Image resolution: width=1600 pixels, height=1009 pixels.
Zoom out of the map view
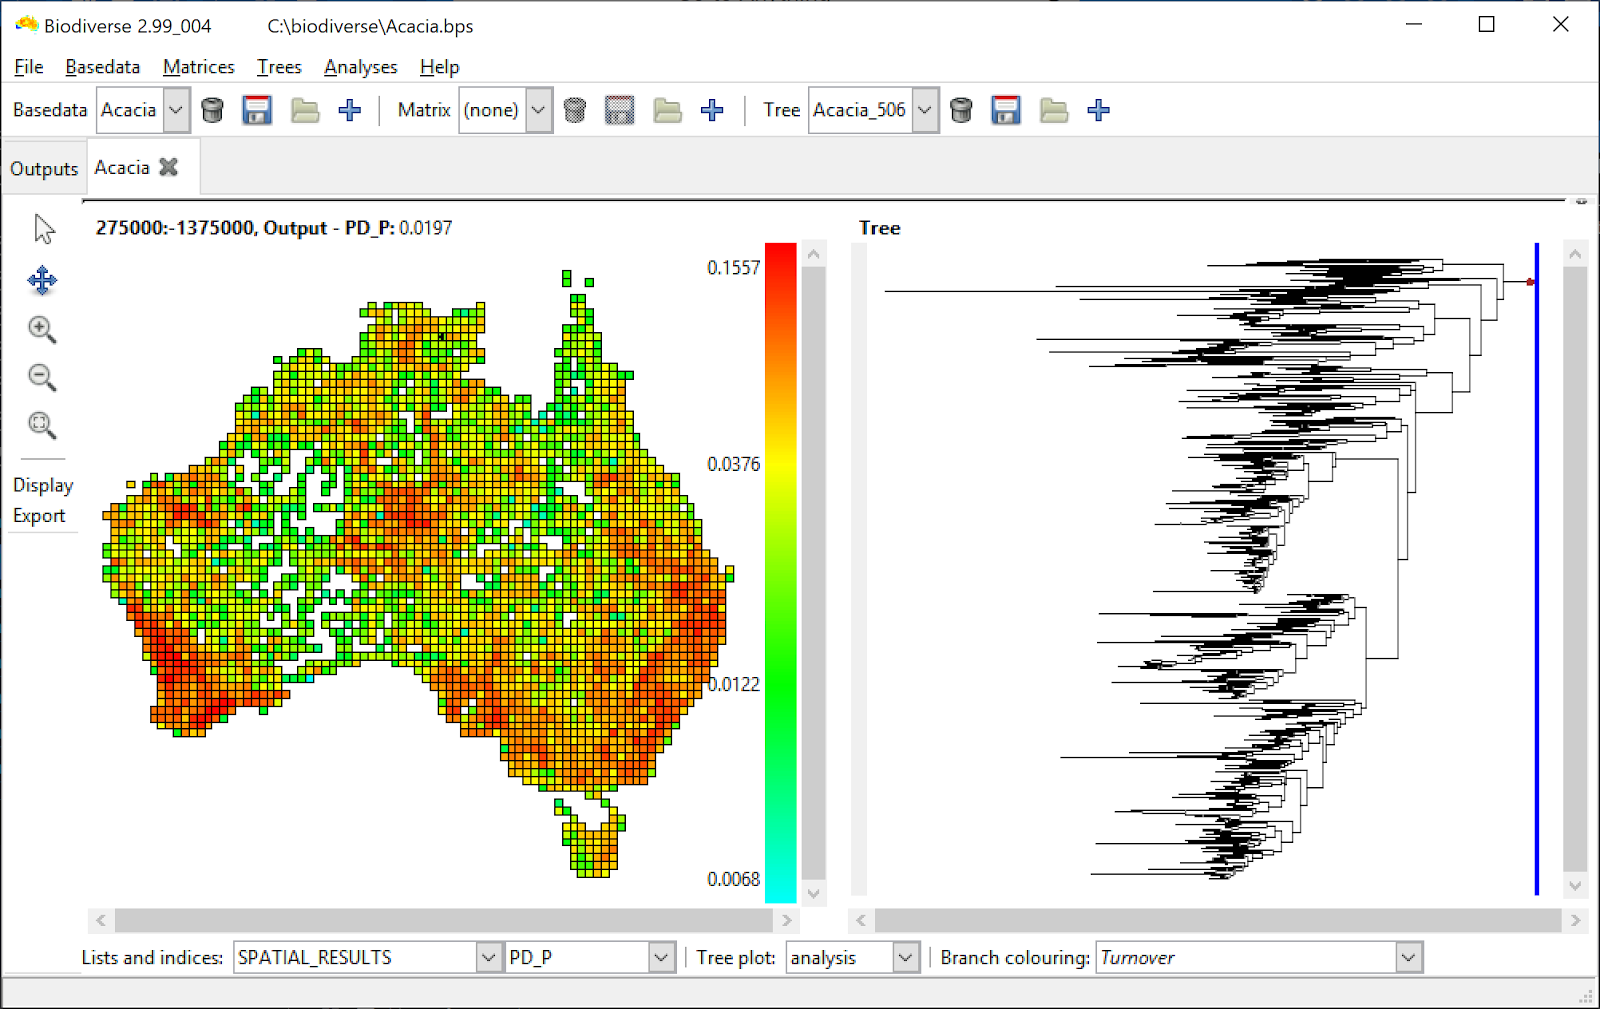point(41,377)
